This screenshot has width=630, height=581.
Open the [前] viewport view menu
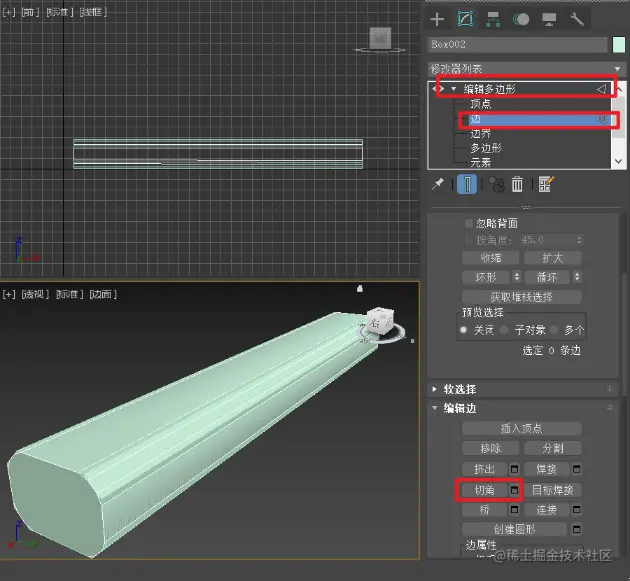point(31,12)
